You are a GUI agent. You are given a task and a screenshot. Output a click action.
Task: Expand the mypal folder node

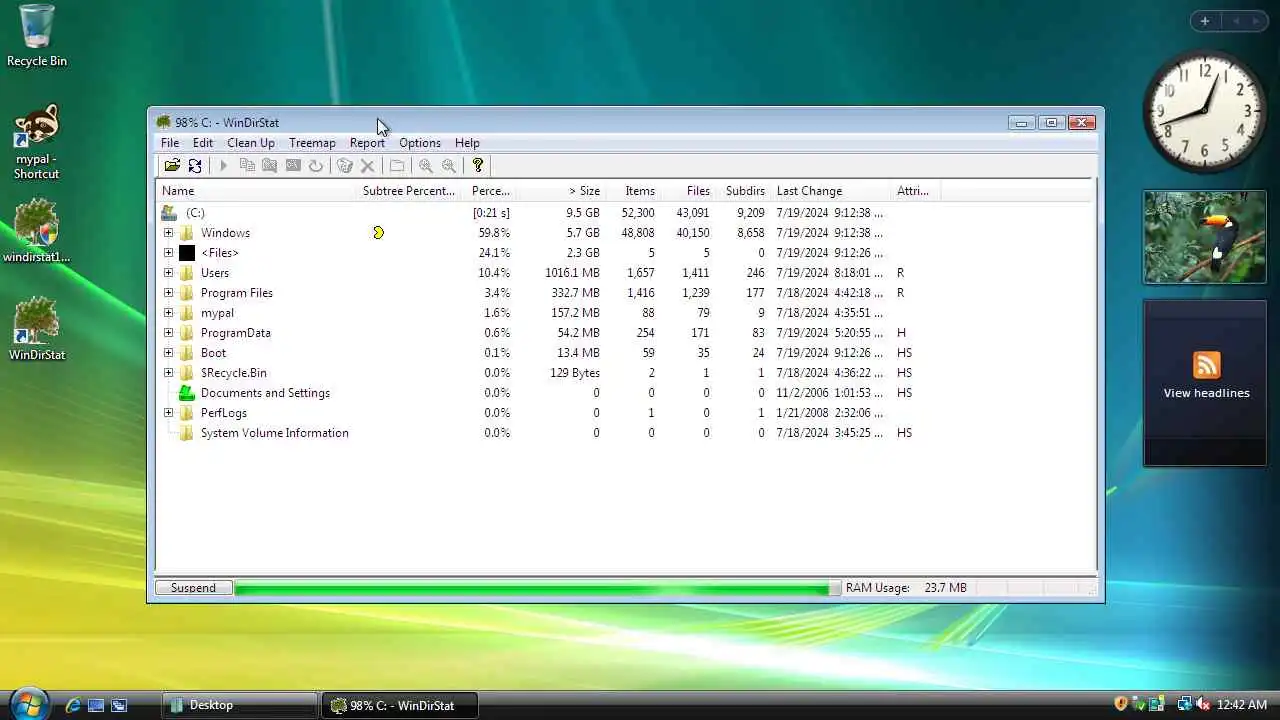pyautogui.click(x=168, y=313)
